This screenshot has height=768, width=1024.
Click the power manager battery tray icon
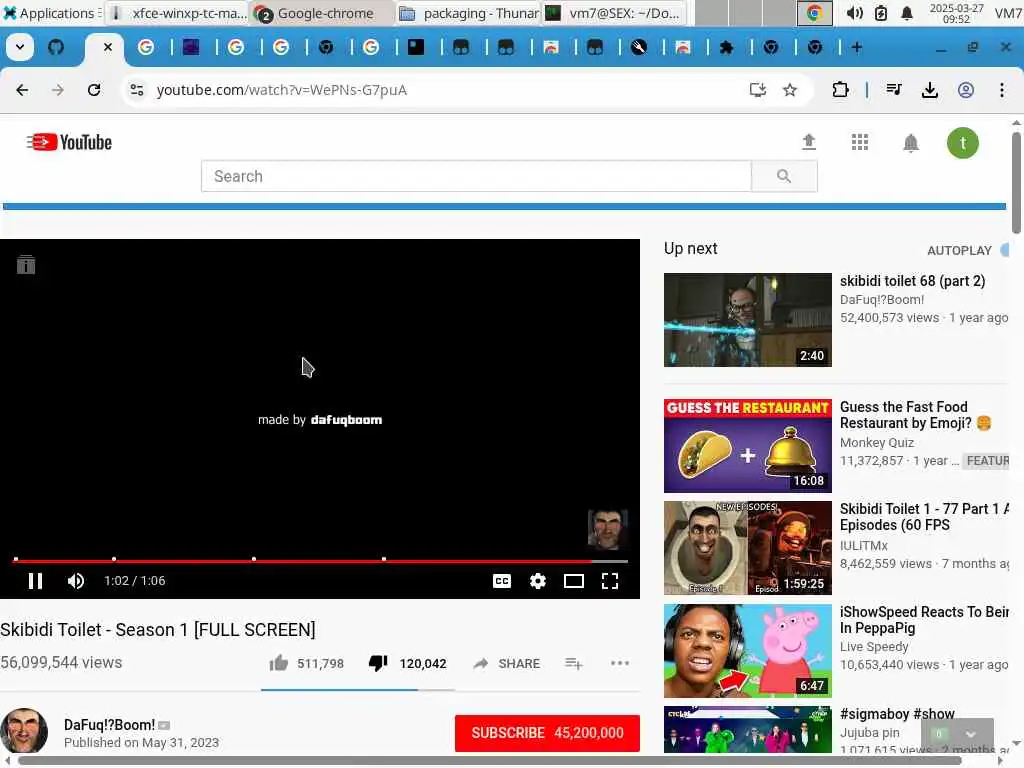[881, 13]
